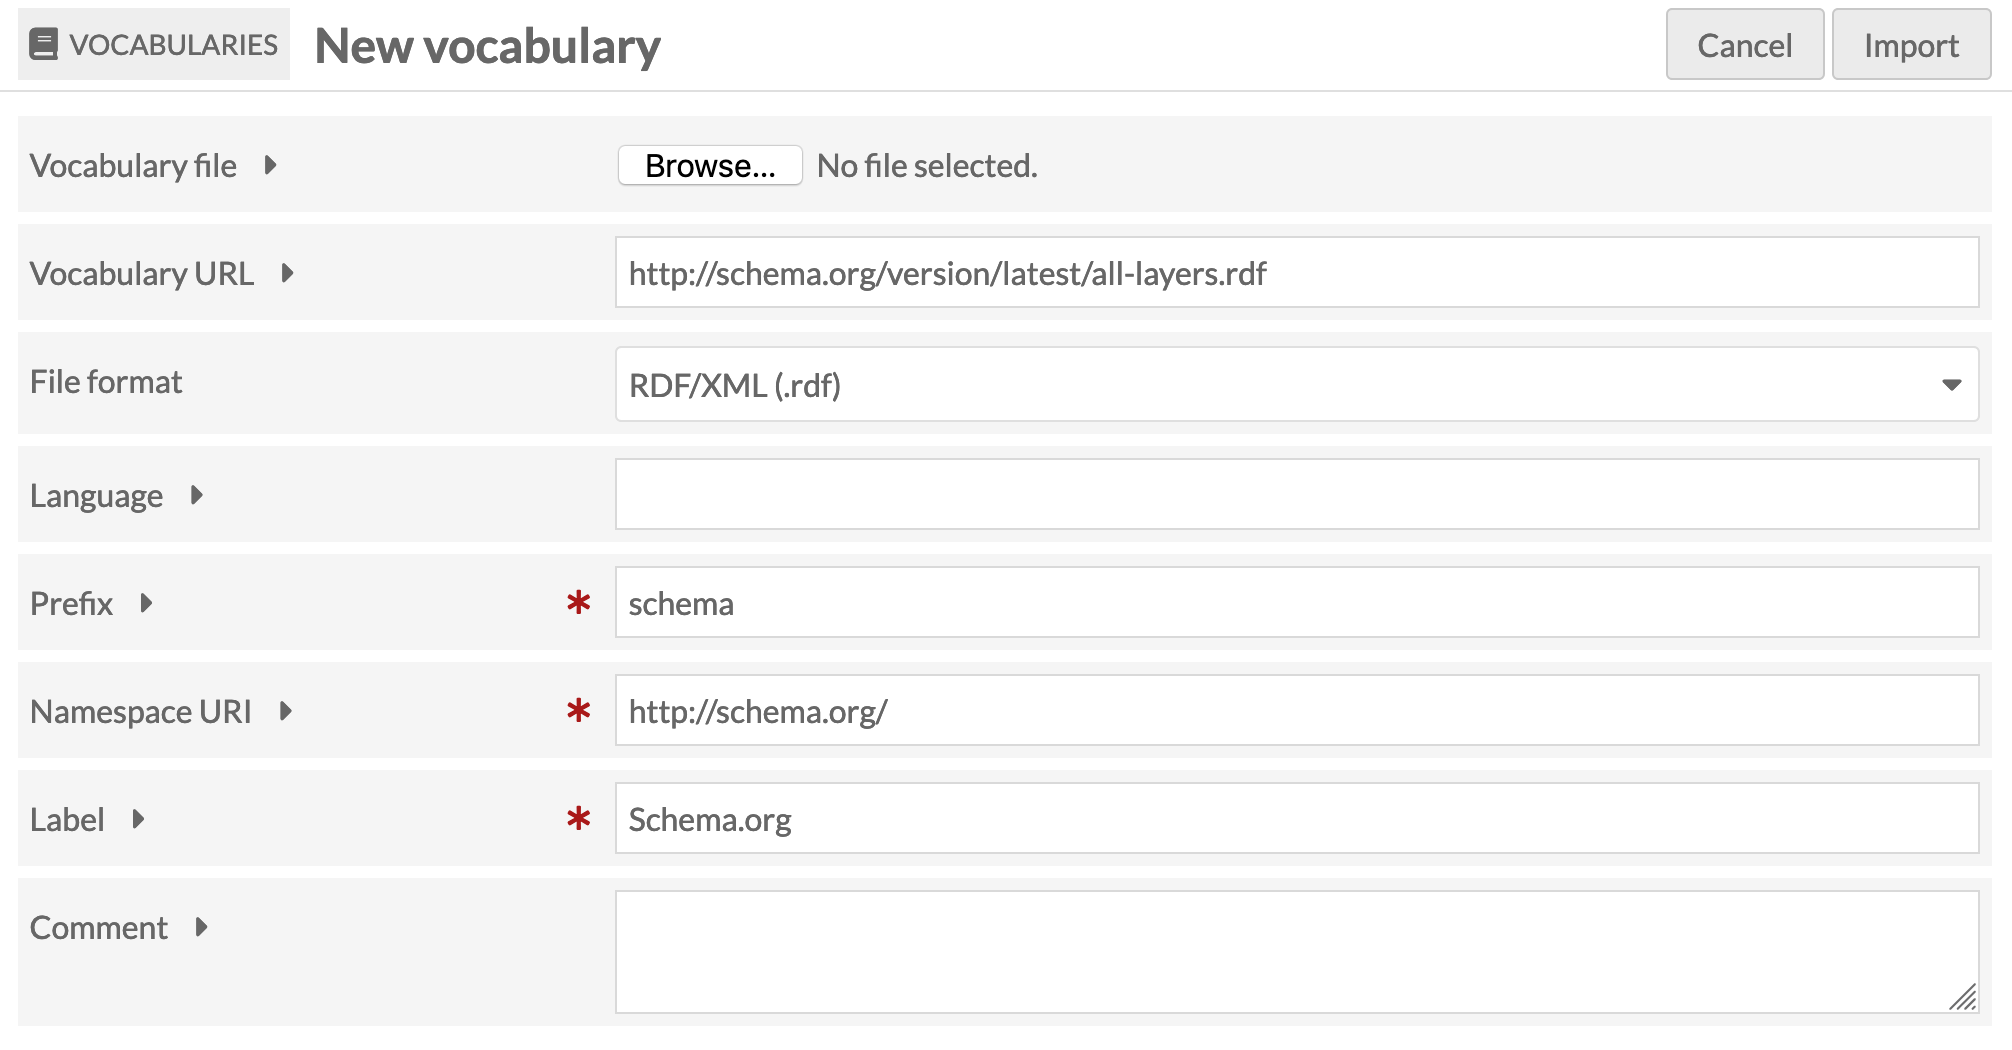Expand the Language field help arrow
Viewport: 2012px width, 1050px height.
click(196, 495)
